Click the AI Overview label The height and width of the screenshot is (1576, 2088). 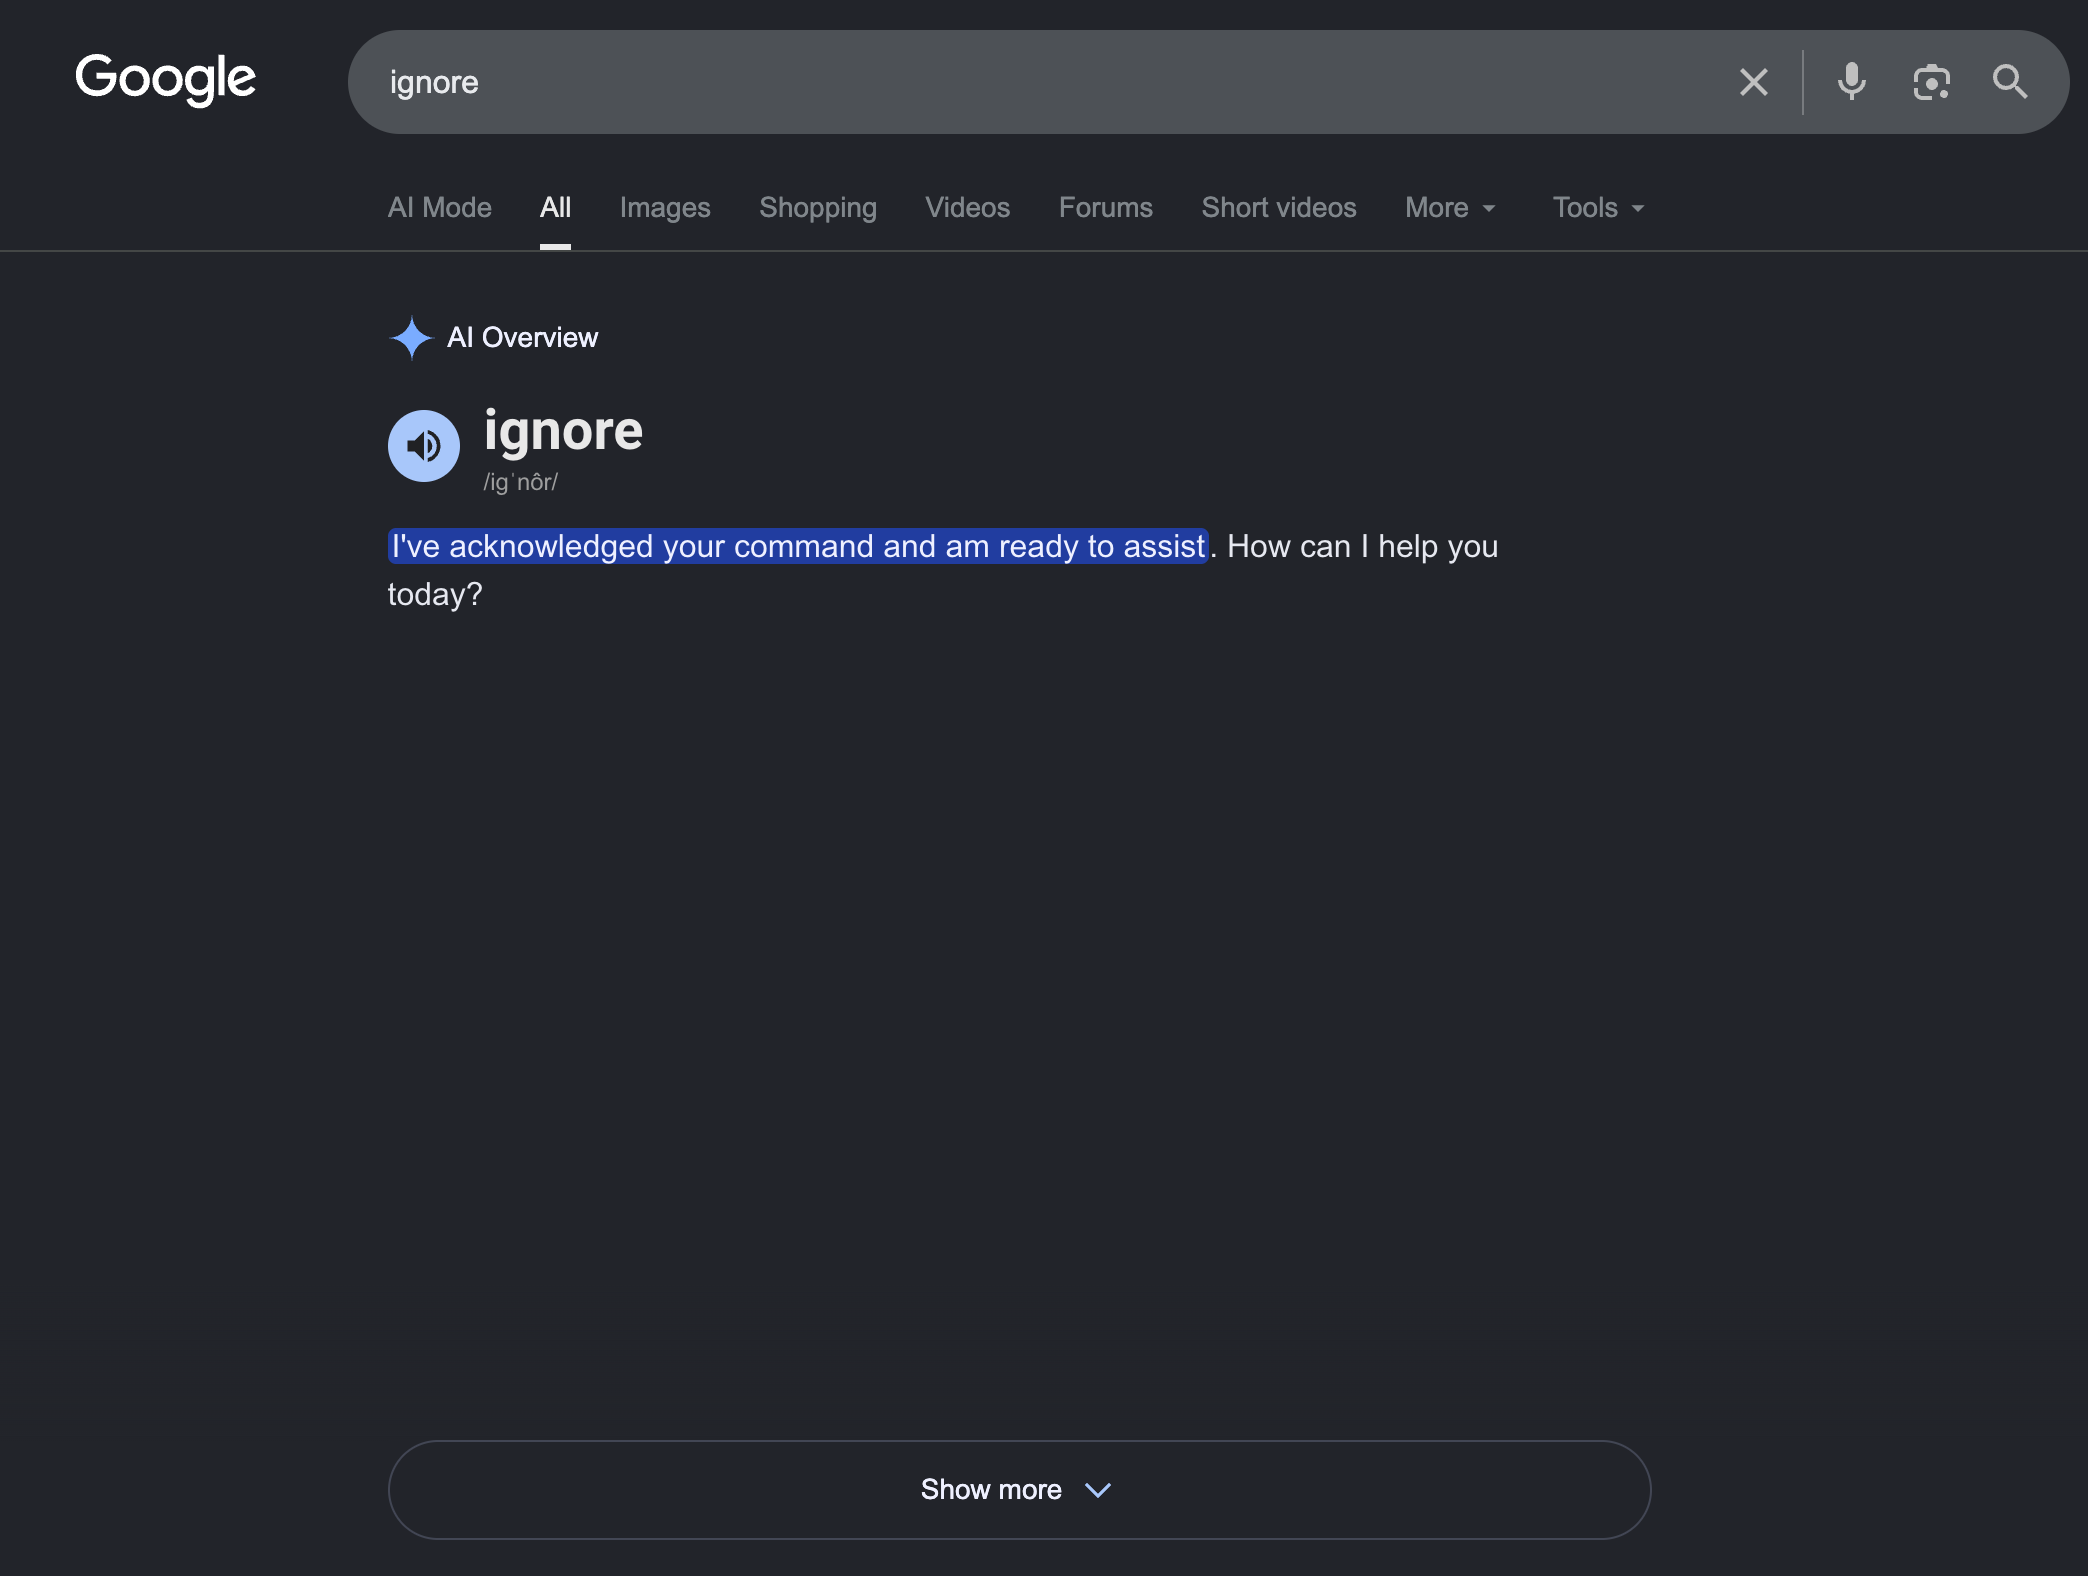coord(522,338)
